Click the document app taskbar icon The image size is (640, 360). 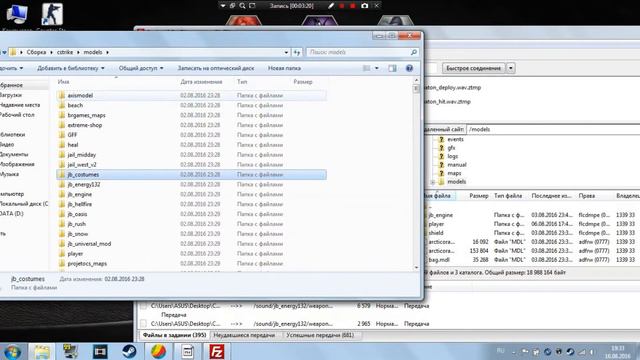point(187,351)
